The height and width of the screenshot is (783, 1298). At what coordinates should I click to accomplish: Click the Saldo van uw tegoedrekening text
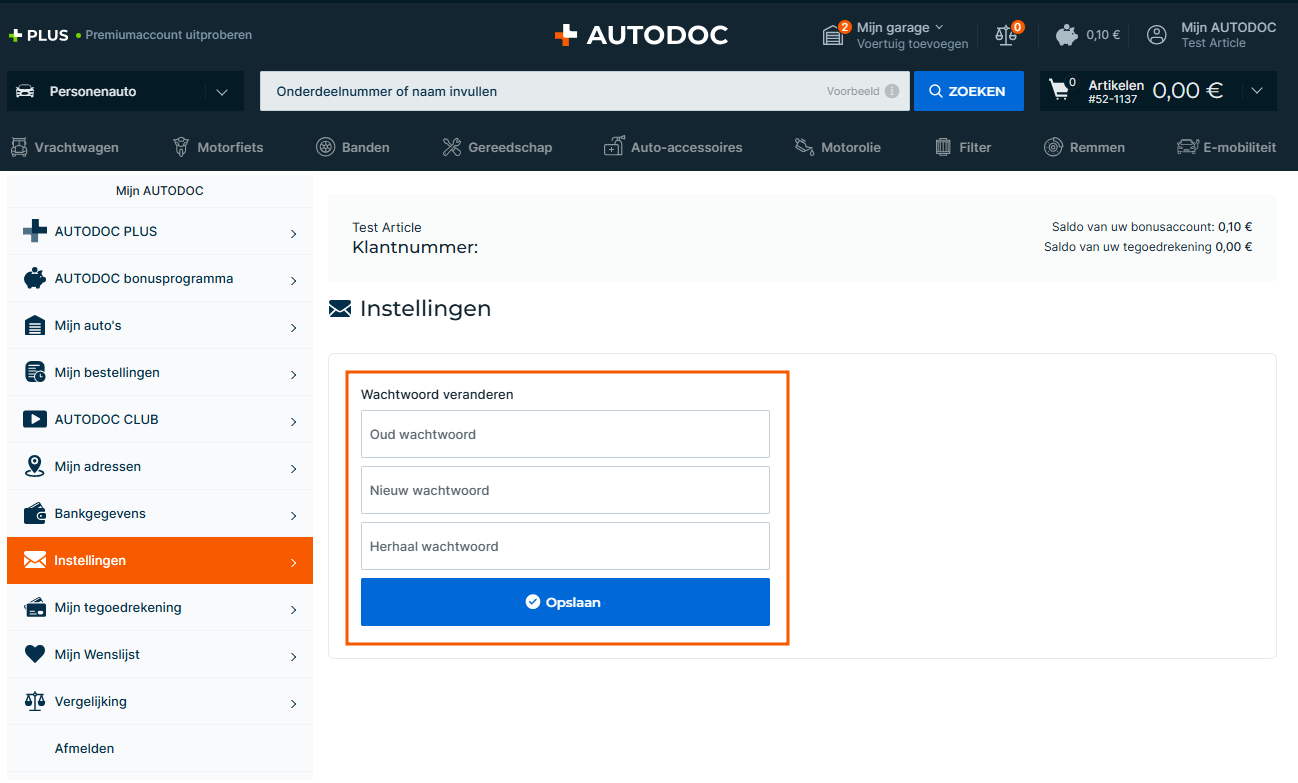pyautogui.click(x=1128, y=247)
